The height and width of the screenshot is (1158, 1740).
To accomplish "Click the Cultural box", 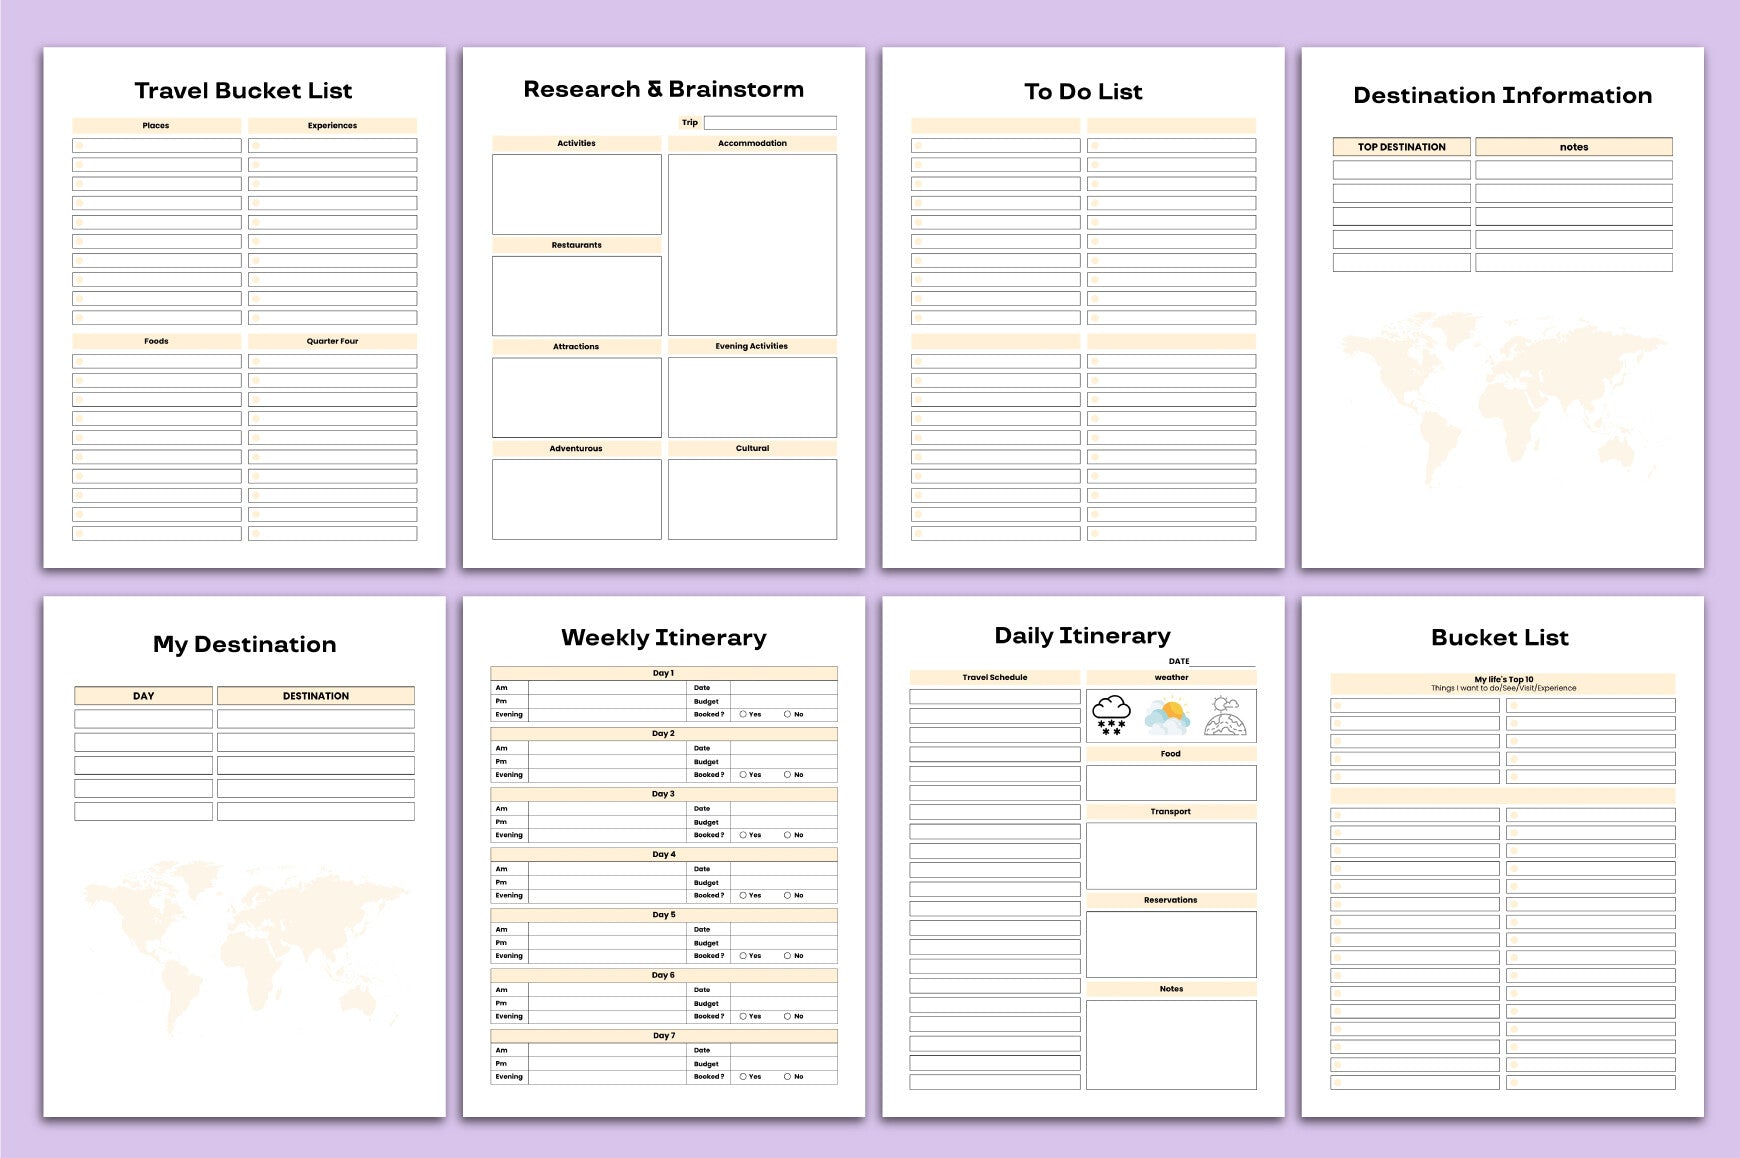I will click(x=752, y=499).
